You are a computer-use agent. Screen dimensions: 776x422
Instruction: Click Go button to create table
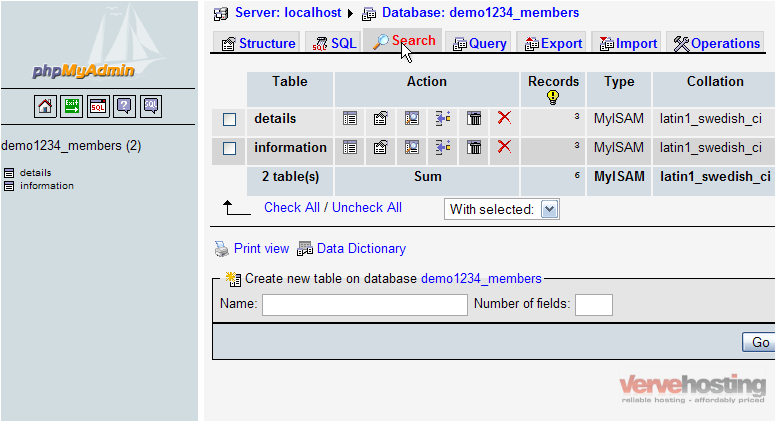760,342
